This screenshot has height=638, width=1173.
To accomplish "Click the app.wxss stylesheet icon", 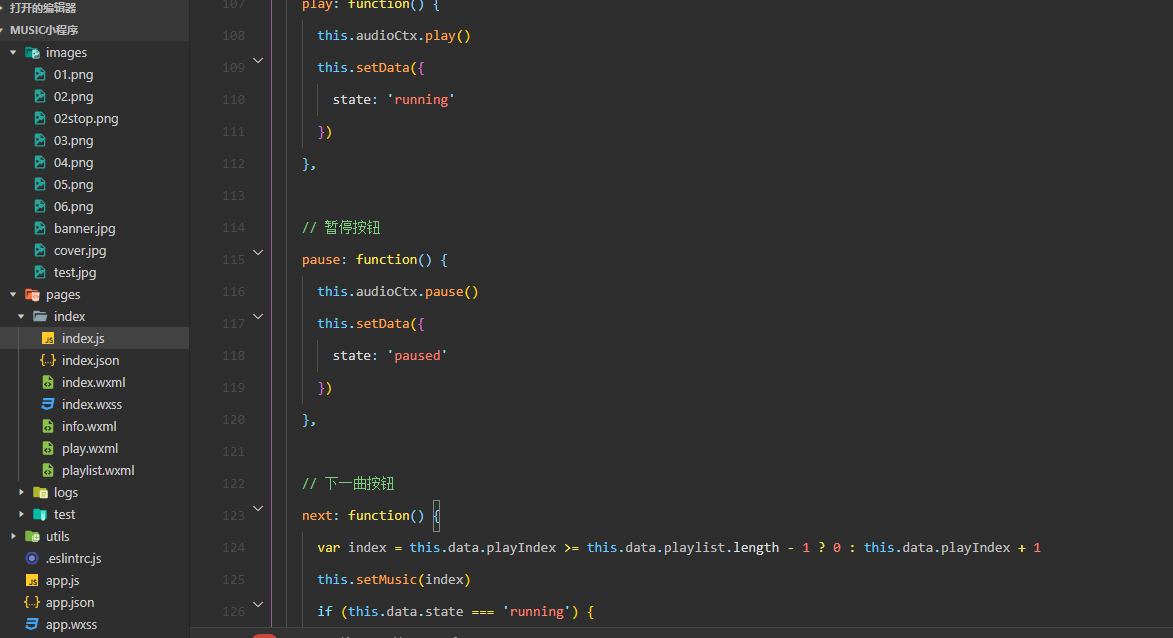I will [32, 624].
